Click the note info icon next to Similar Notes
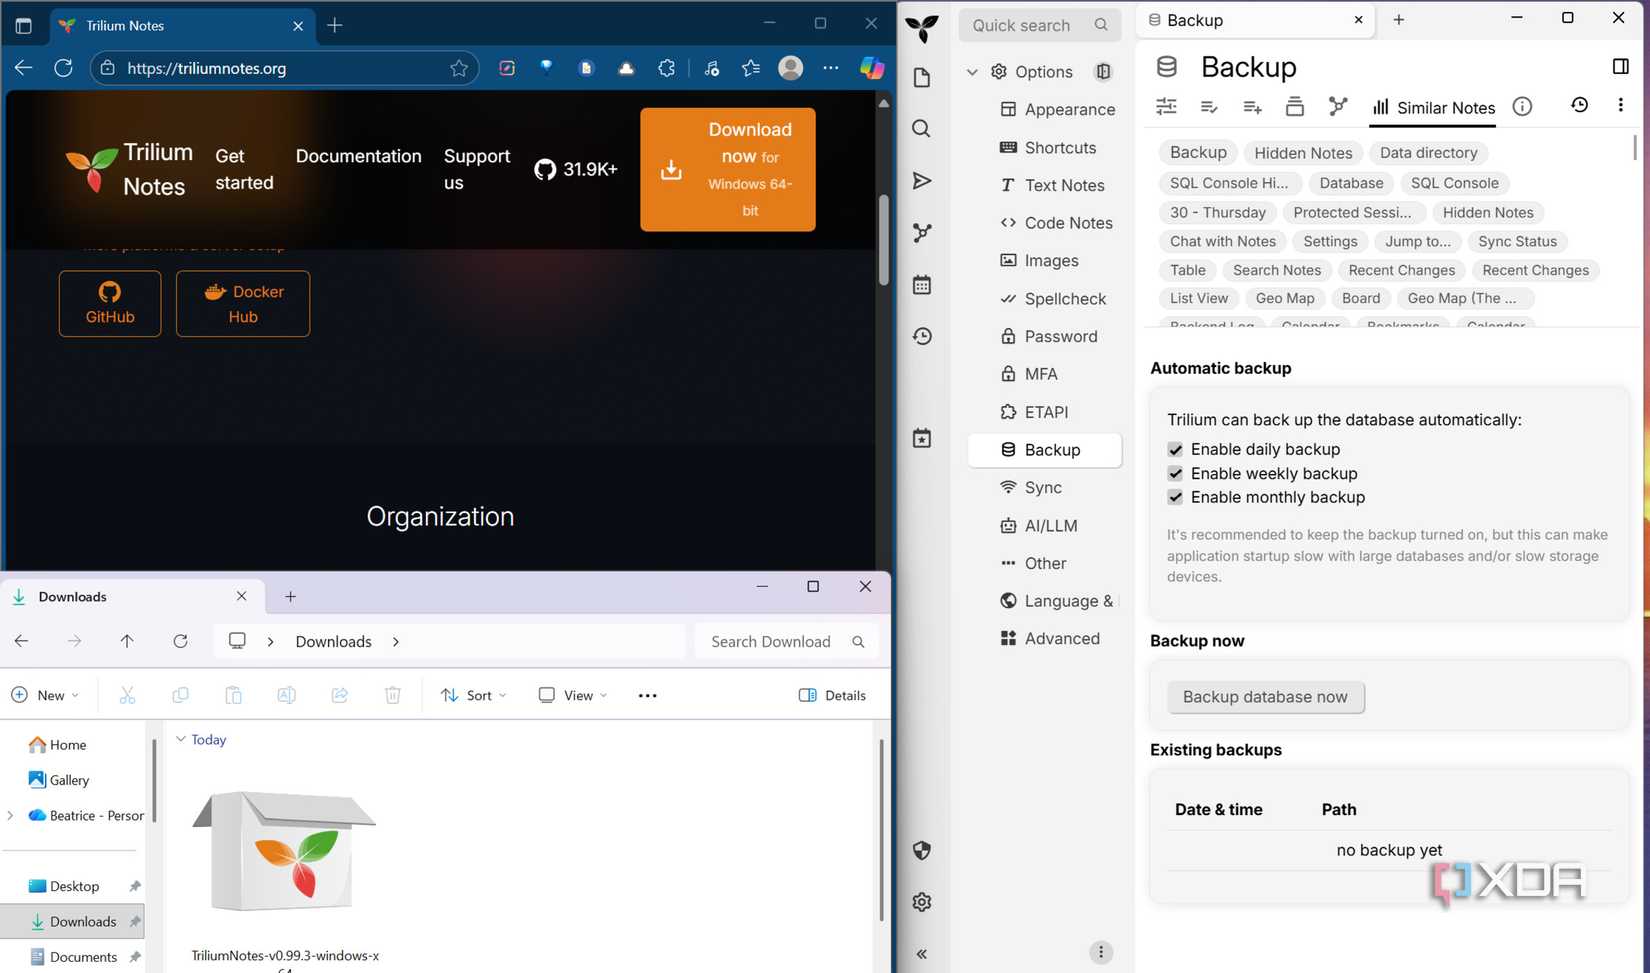Viewport: 1650px width, 973px height. [1522, 106]
